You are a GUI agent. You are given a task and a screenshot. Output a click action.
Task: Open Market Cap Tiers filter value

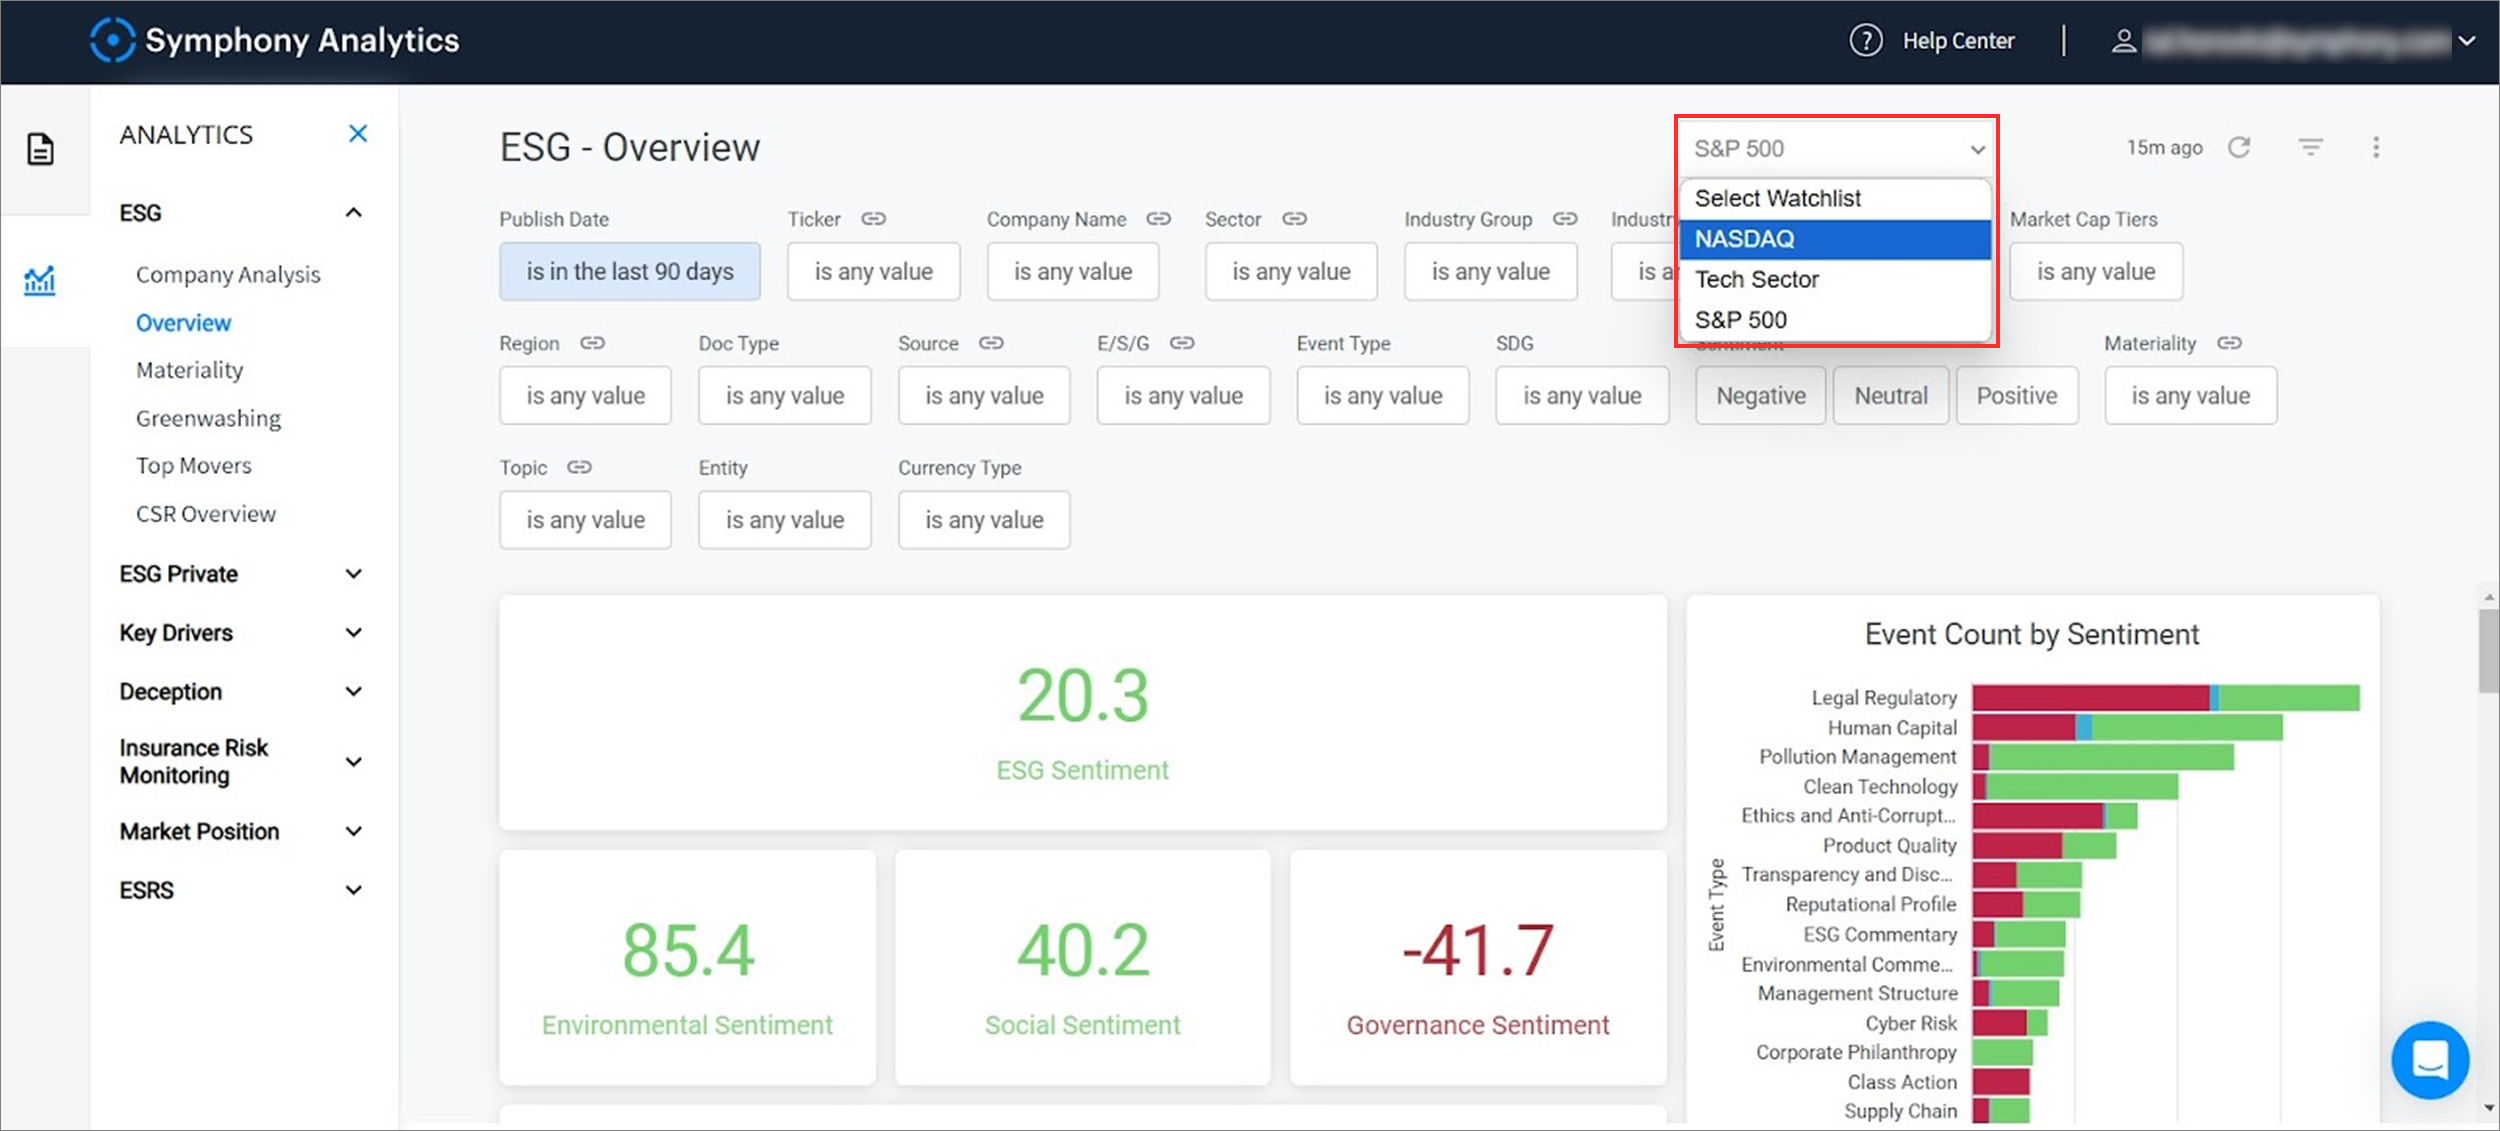2096,271
